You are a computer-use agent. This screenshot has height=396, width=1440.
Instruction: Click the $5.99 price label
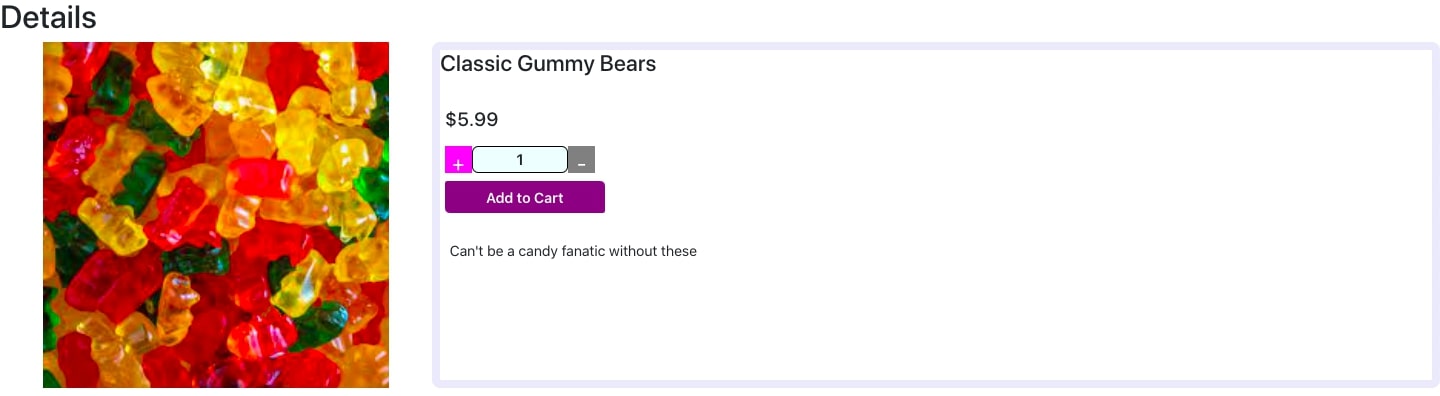click(472, 120)
